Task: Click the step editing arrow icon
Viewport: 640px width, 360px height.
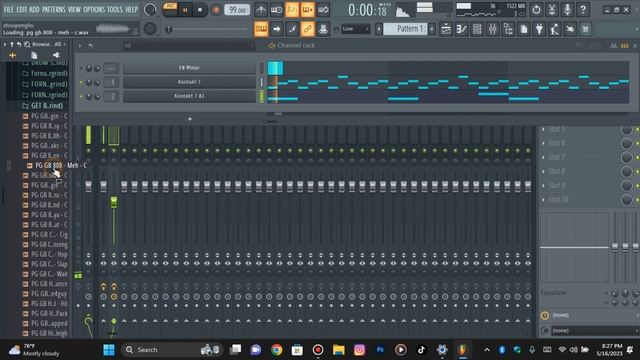Action: (x=277, y=29)
